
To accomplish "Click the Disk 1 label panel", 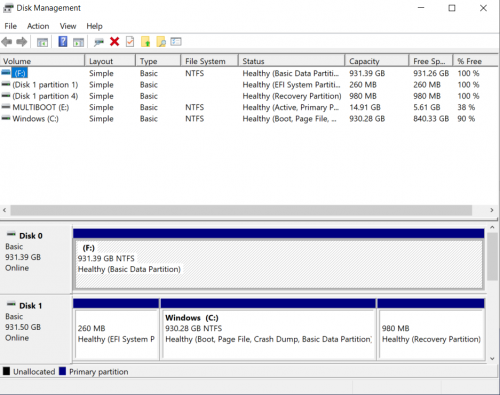I will 36,329.
